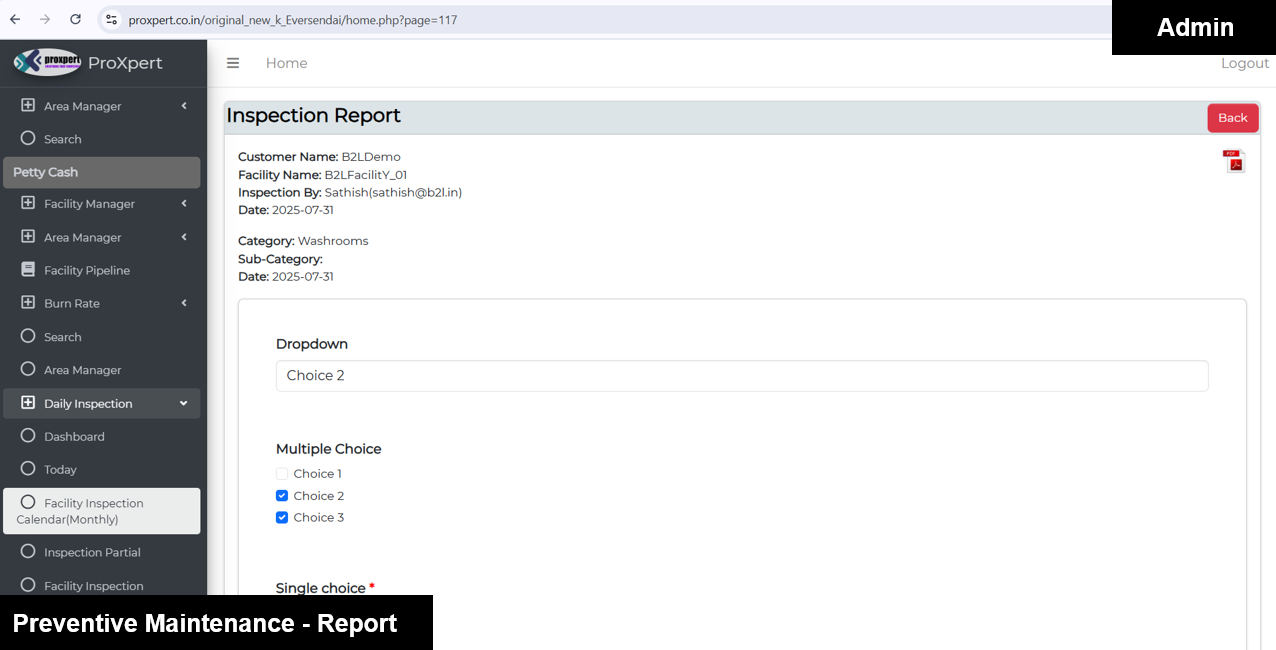Toggle the hamburger sidebar menu icon
1276x650 pixels.
coord(233,63)
